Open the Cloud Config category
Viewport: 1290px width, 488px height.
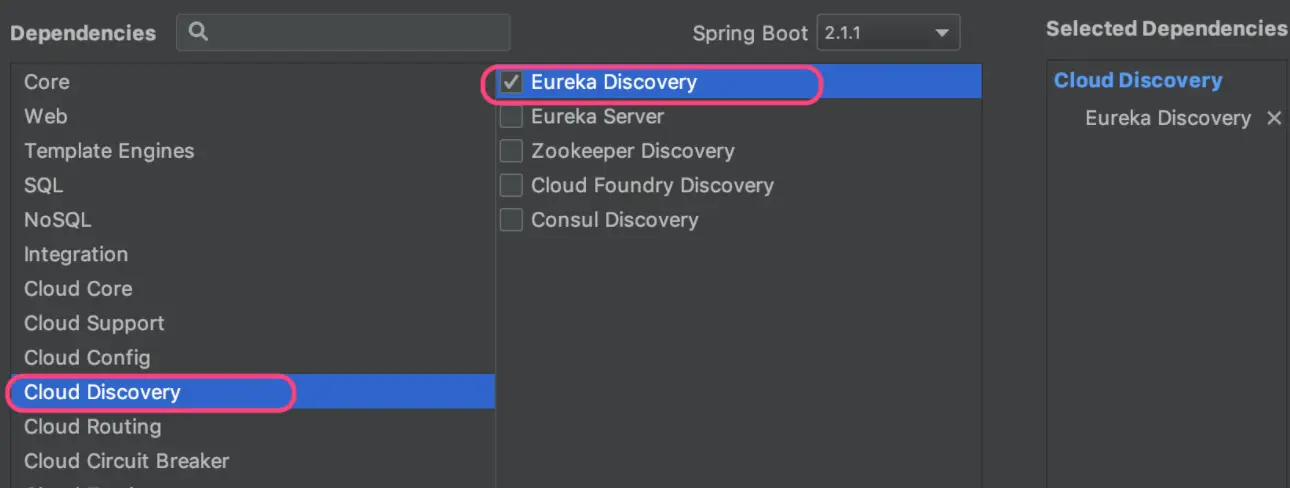pyautogui.click(x=87, y=357)
